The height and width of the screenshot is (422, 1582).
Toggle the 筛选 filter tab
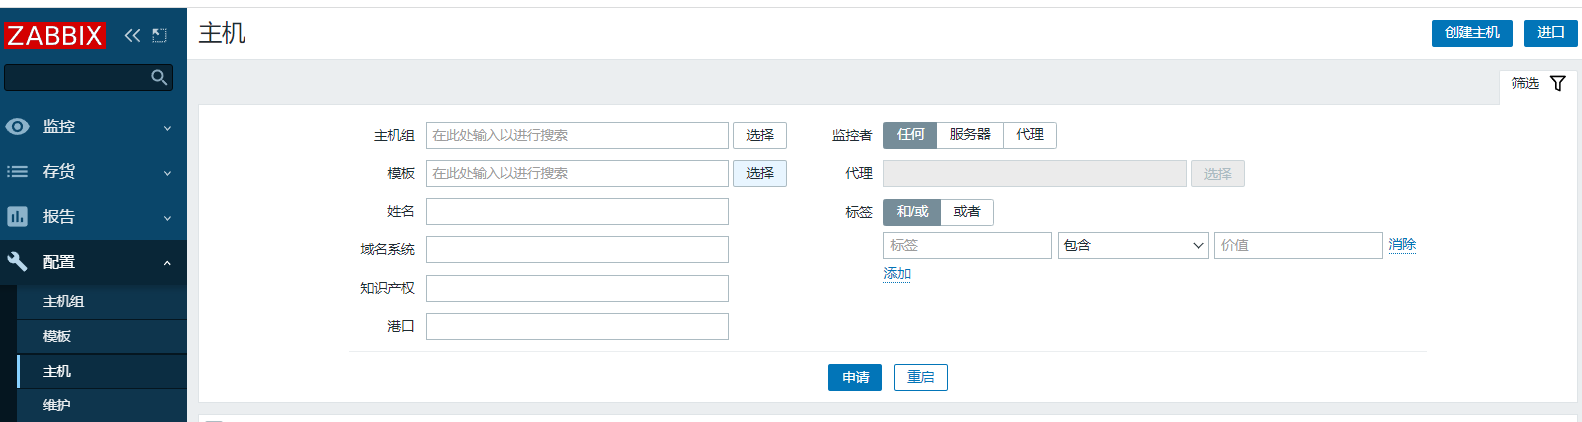click(x=1537, y=83)
